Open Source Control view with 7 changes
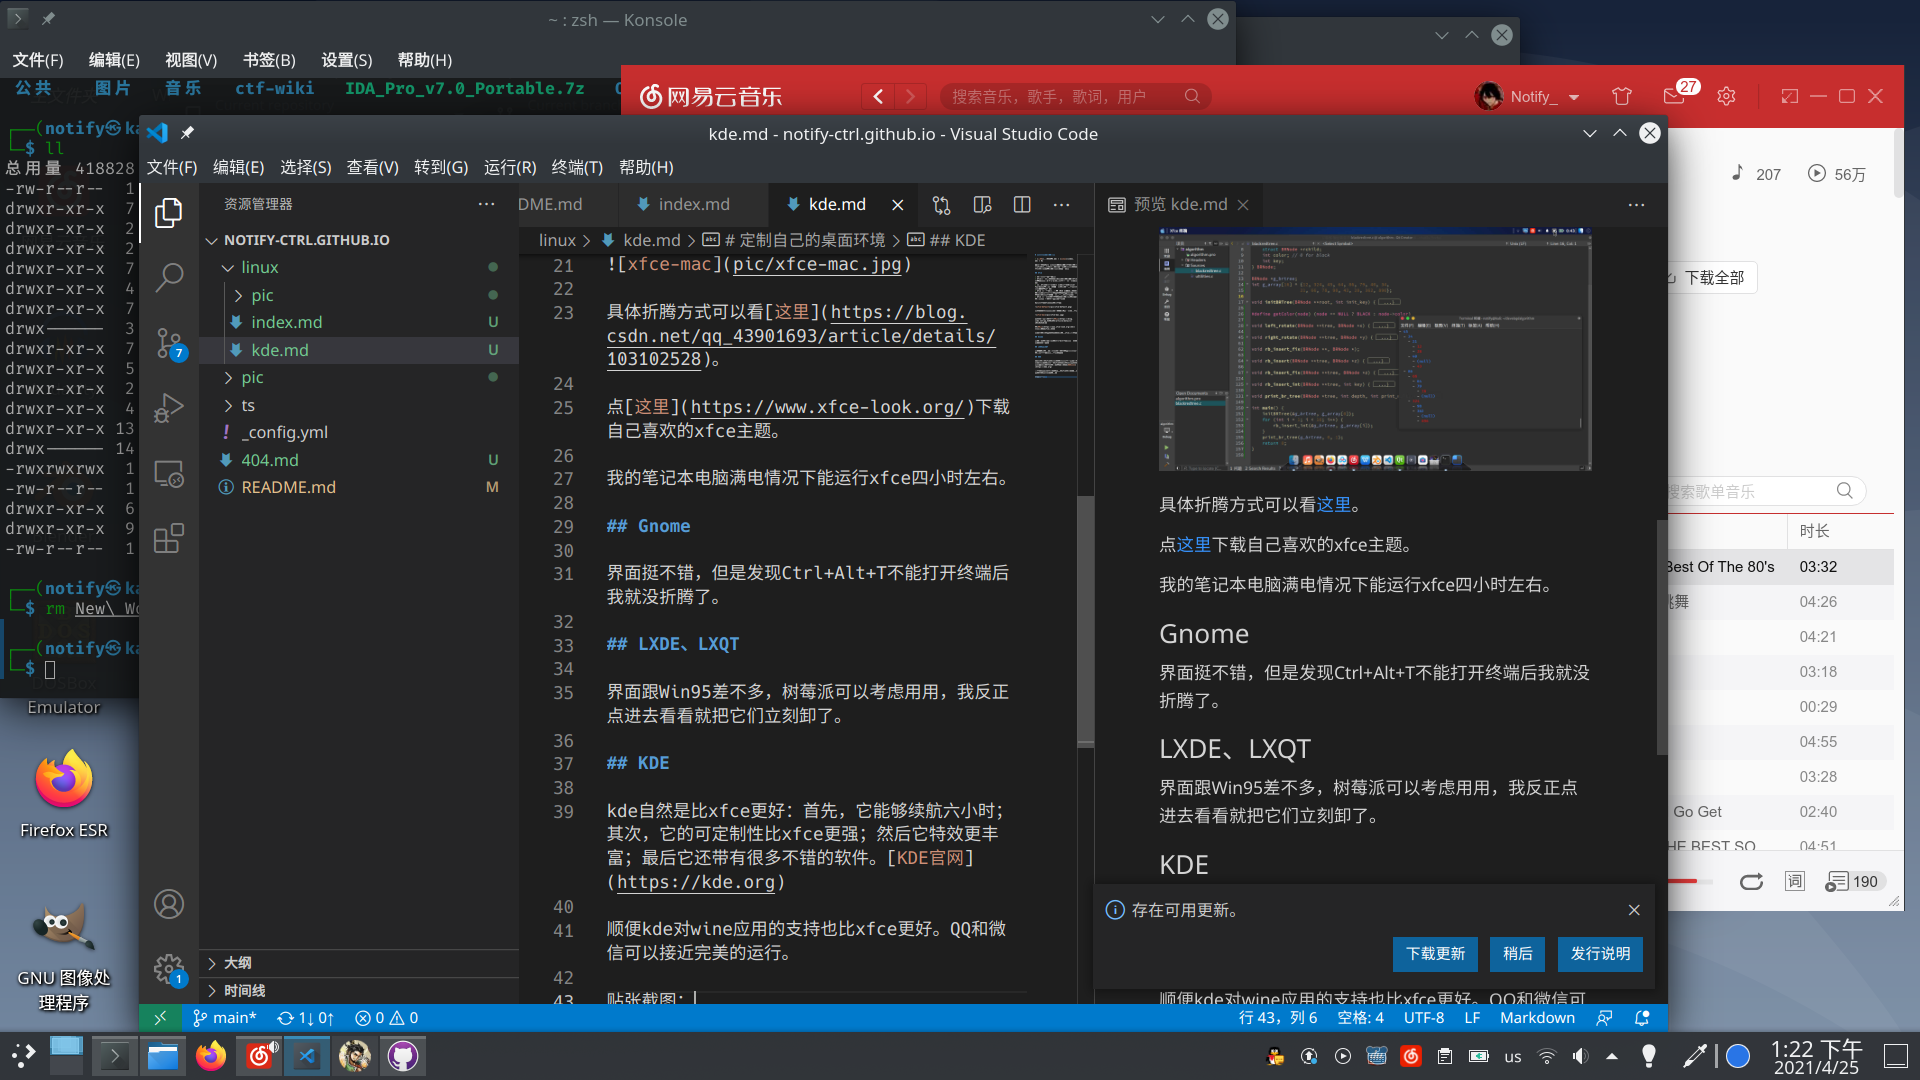1920x1080 pixels. point(169,343)
